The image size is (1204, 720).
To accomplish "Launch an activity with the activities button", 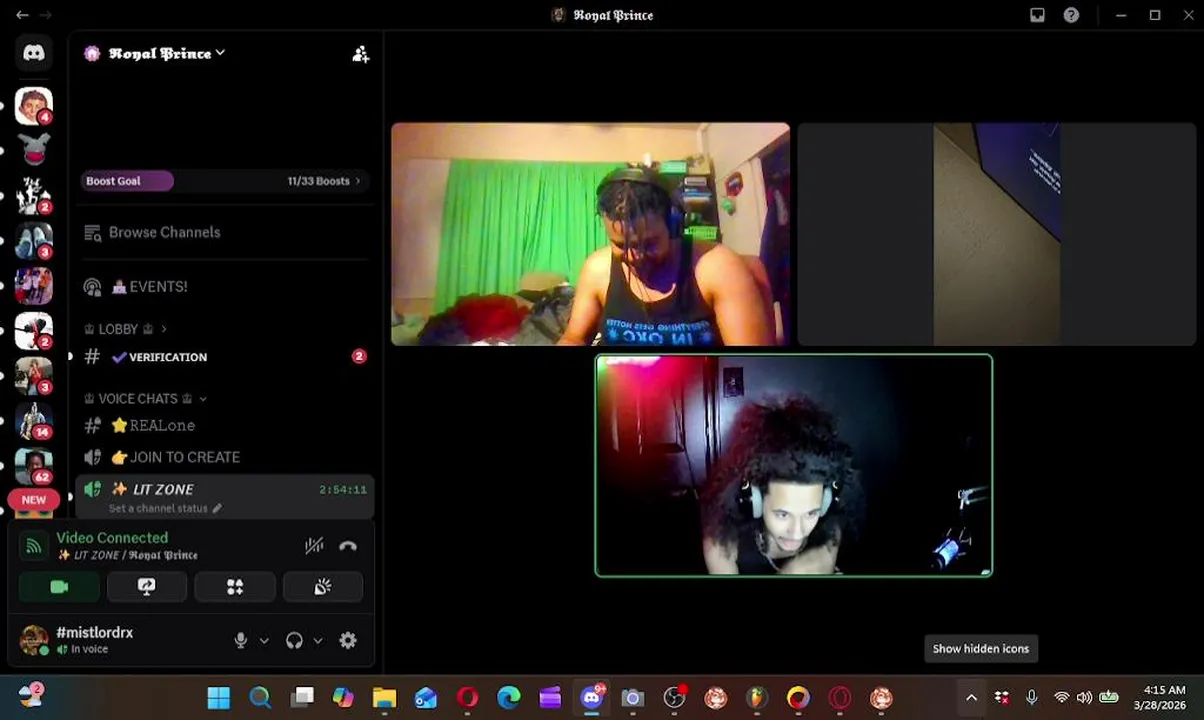I will 235,587.
